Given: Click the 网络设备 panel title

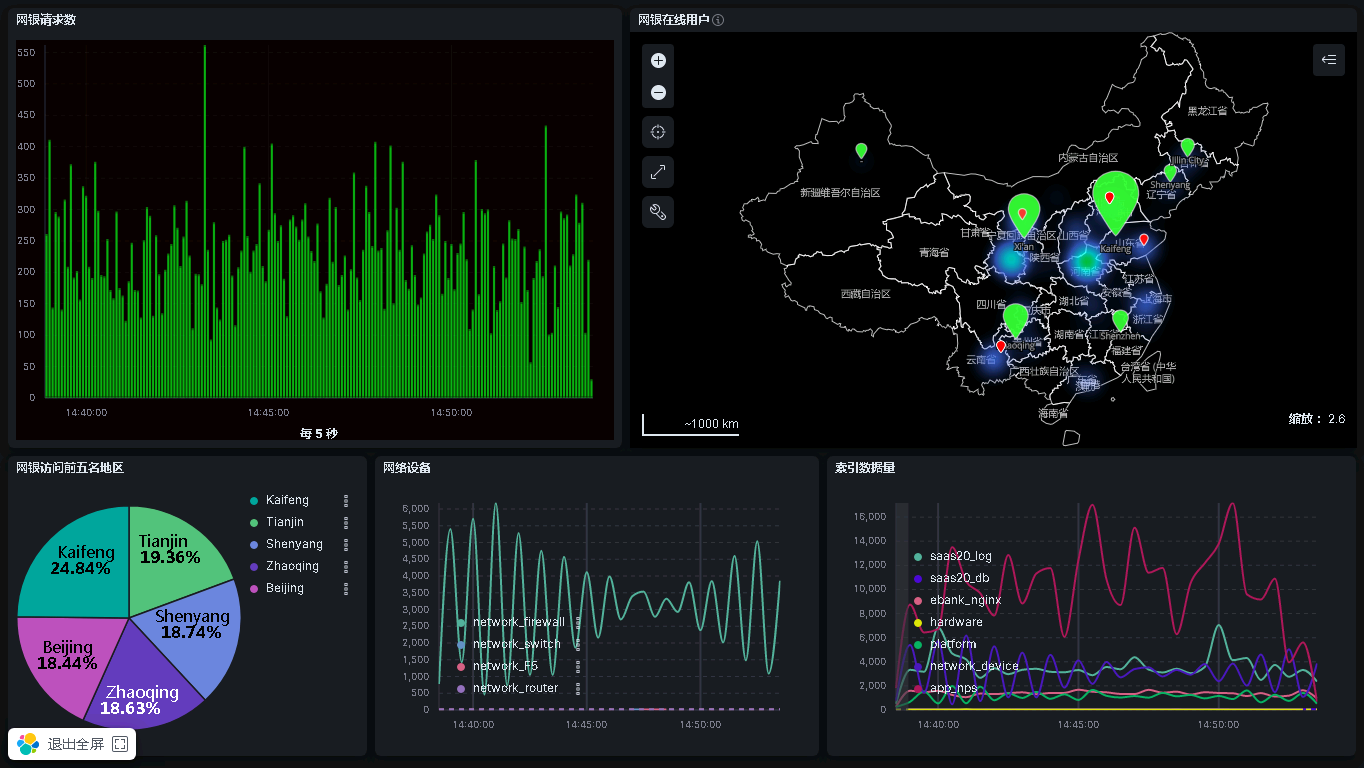Looking at the screenshot, I should (x=407, y=467).
